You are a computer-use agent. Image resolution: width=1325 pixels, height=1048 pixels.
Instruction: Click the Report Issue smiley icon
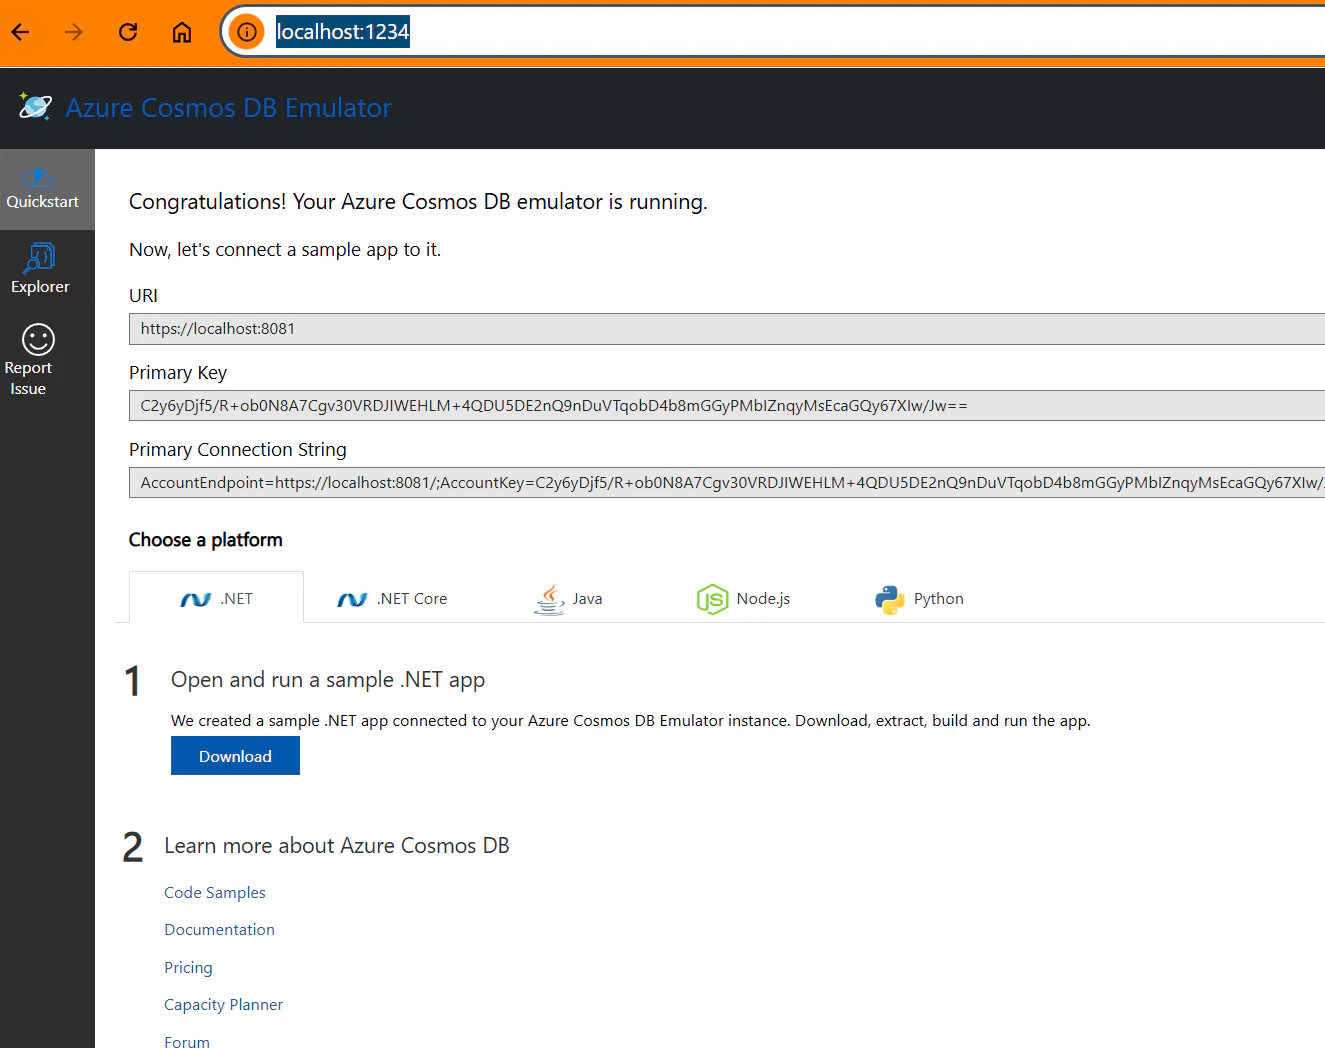(x=38, y=340)
